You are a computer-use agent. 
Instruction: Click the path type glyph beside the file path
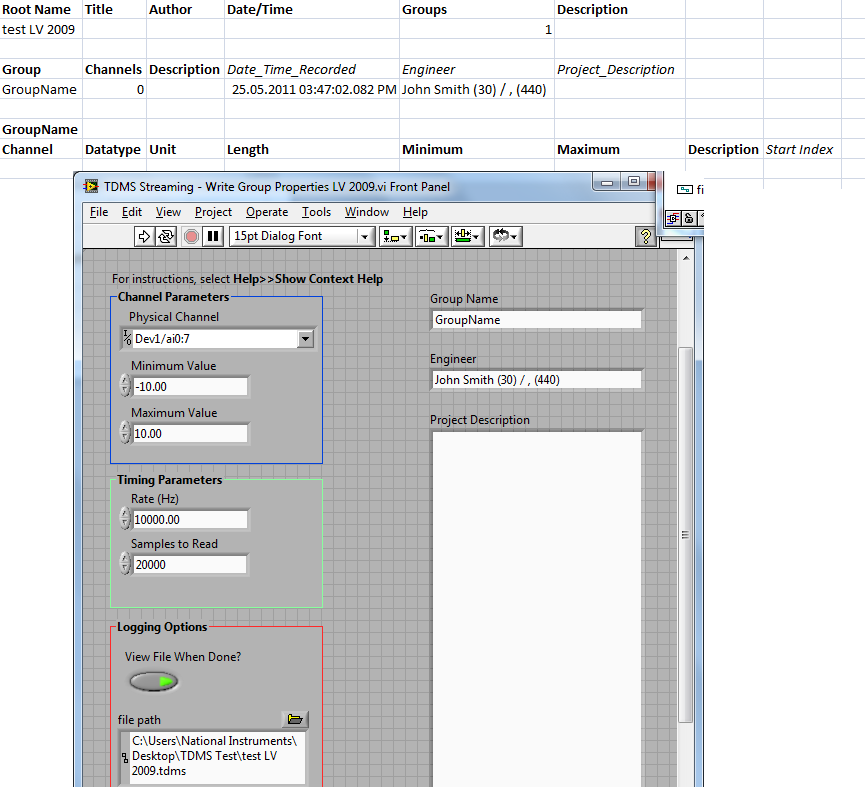pos(125,757)
